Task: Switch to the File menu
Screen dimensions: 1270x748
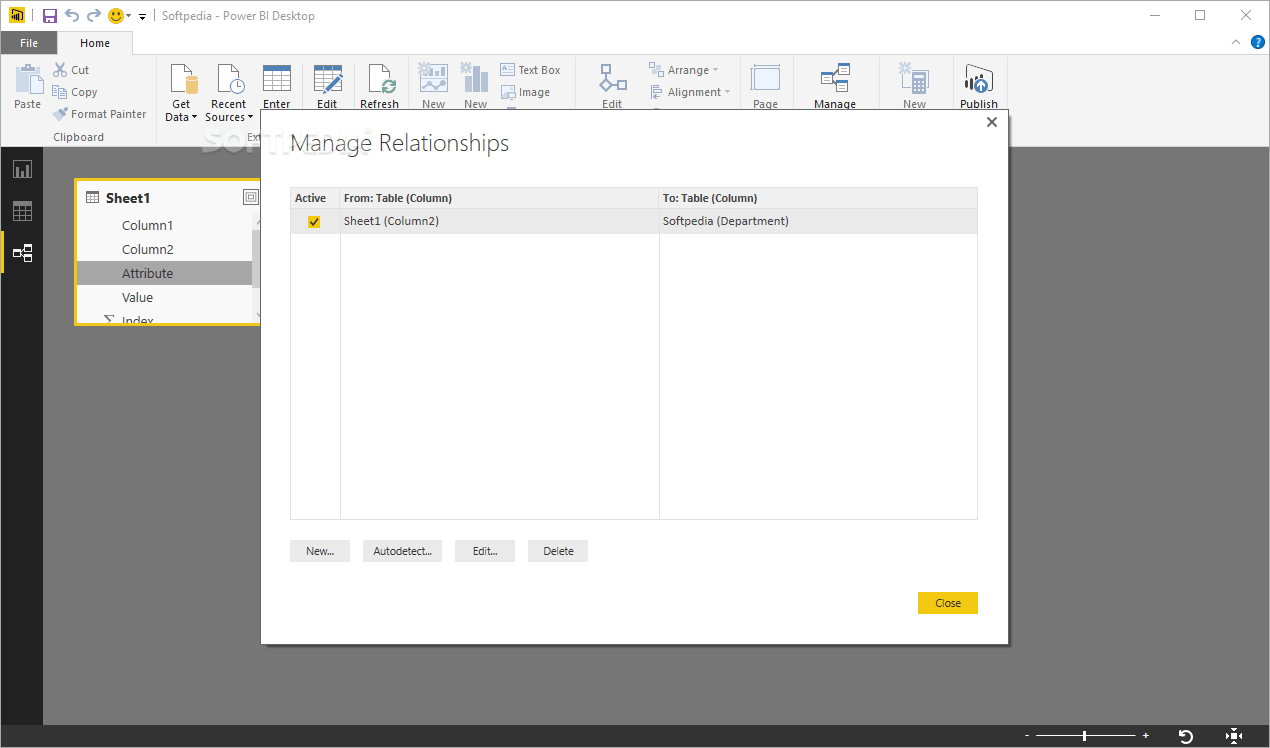Action: pos(29,42)
